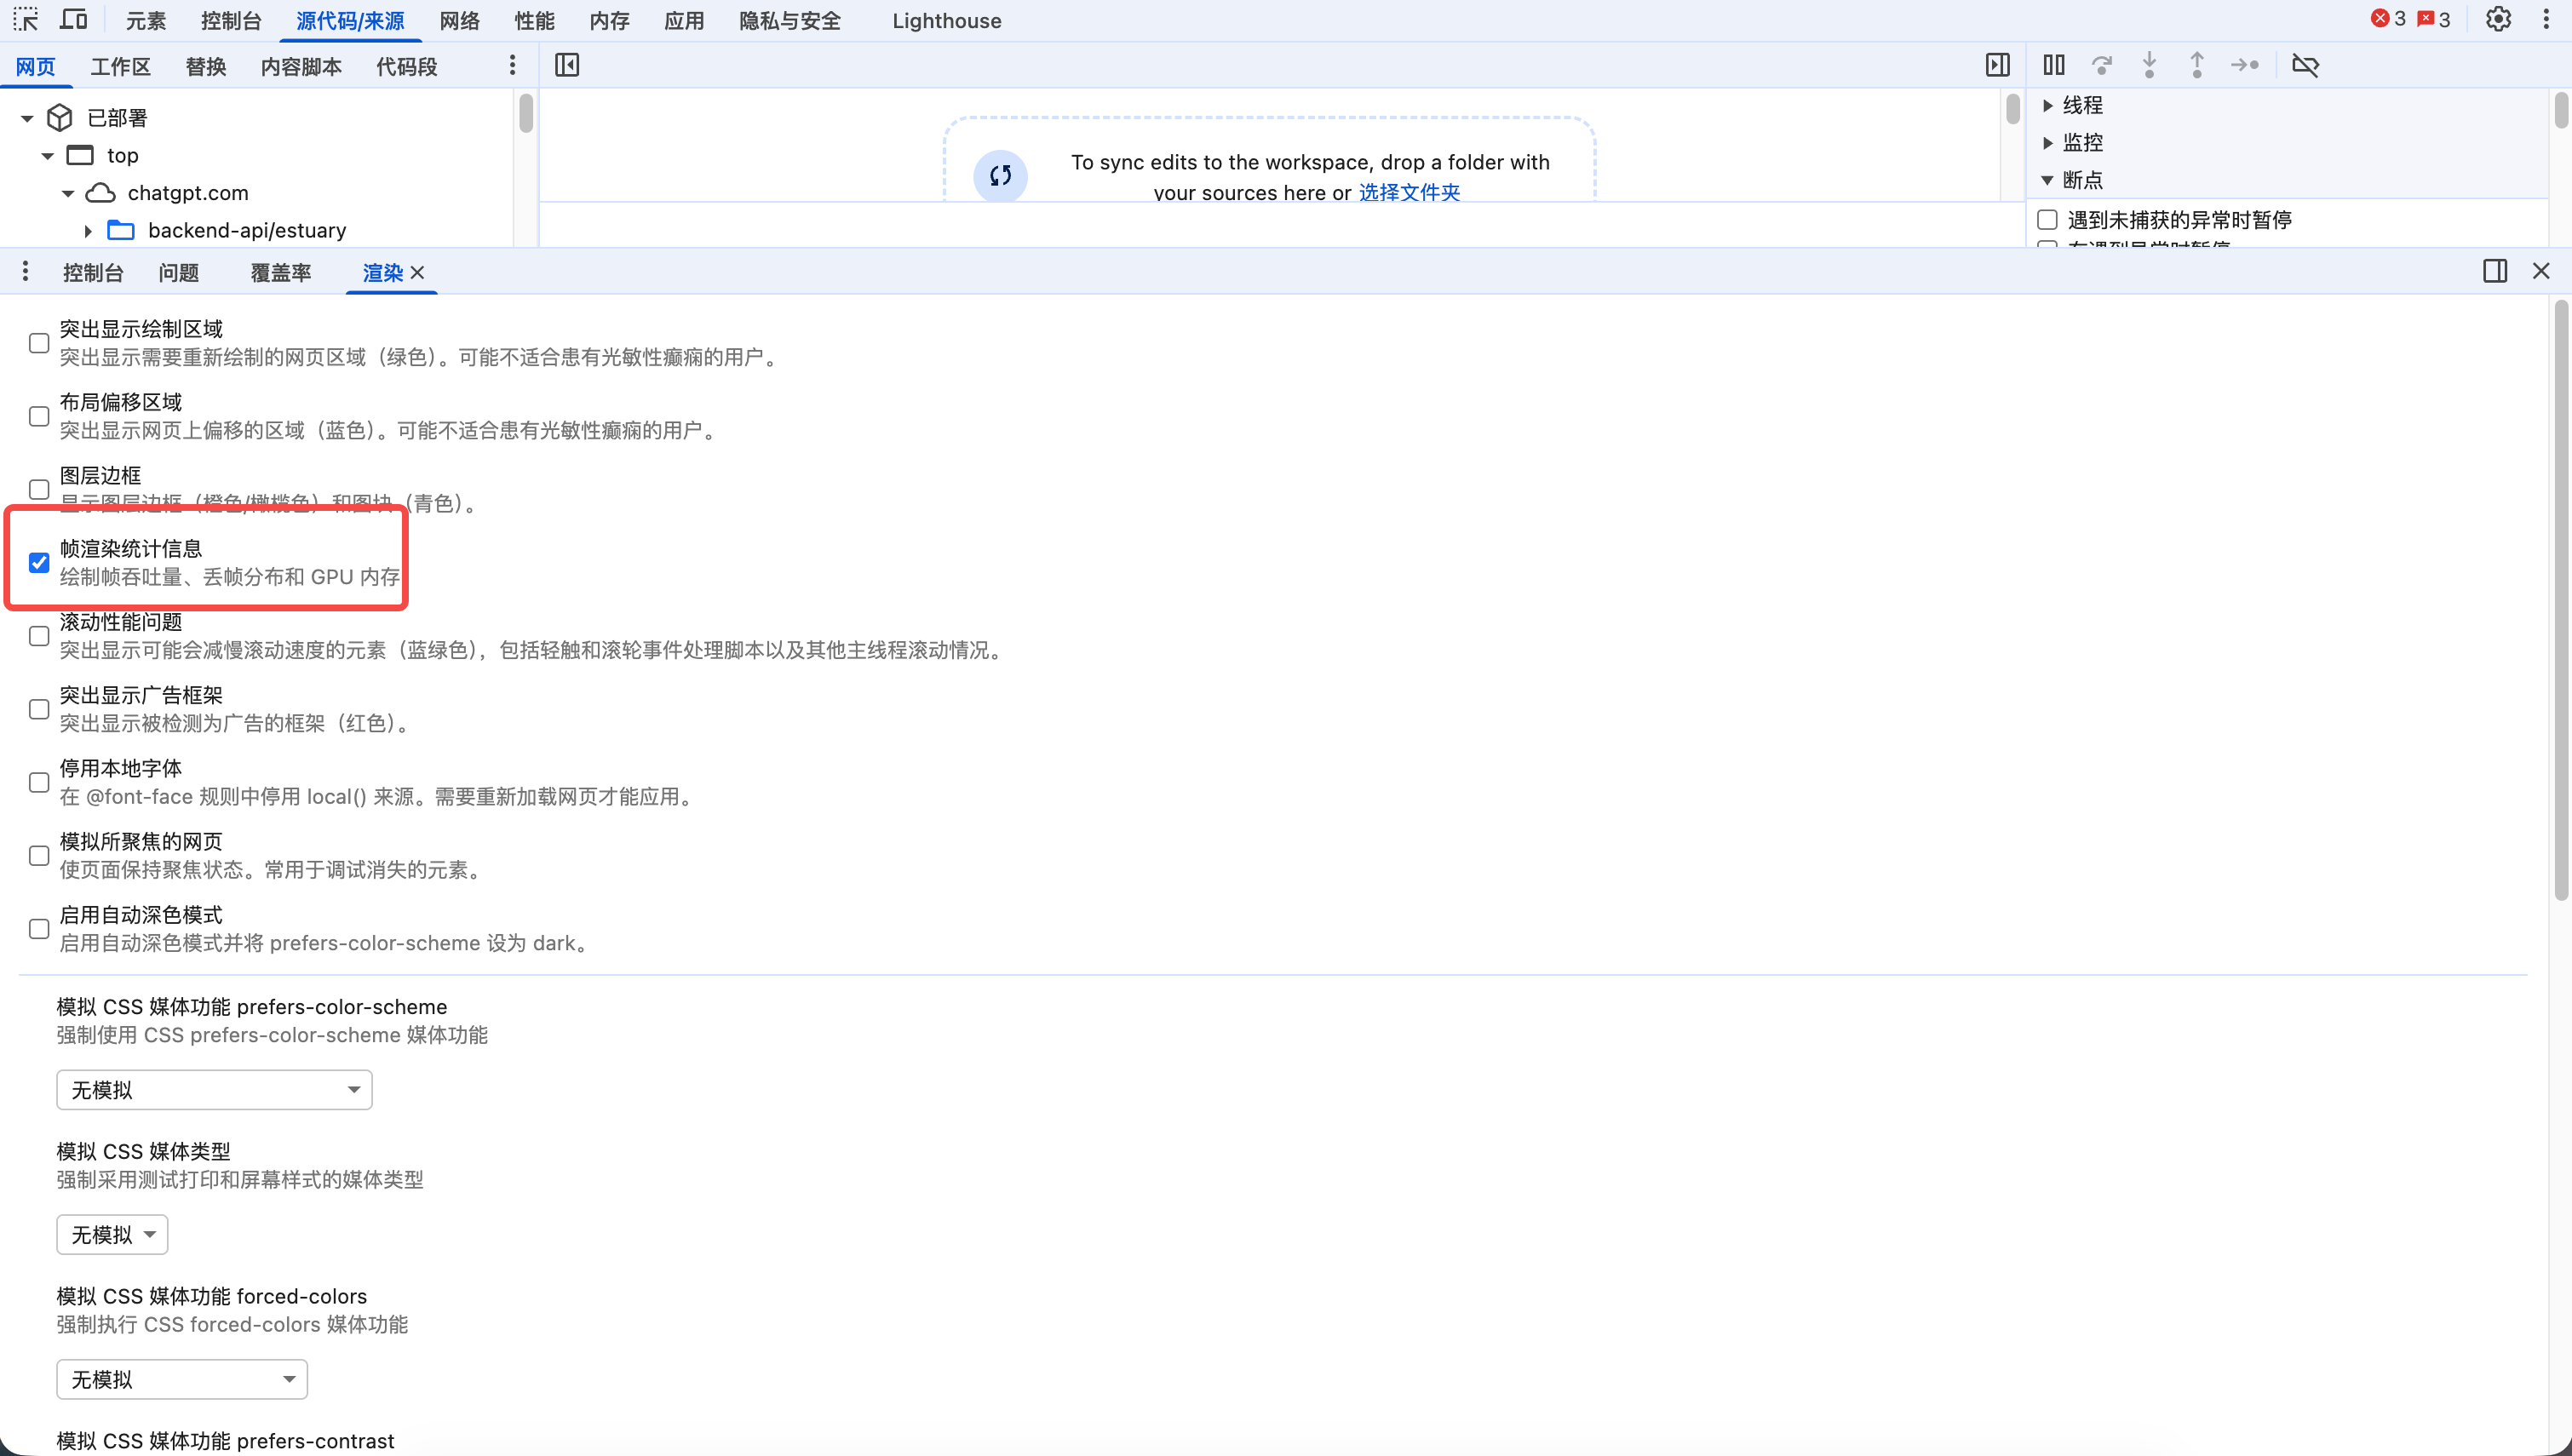Open the forced-colors 无模拟 dropdown
Screen dimensions: 2572x1456
[182, 1380]
